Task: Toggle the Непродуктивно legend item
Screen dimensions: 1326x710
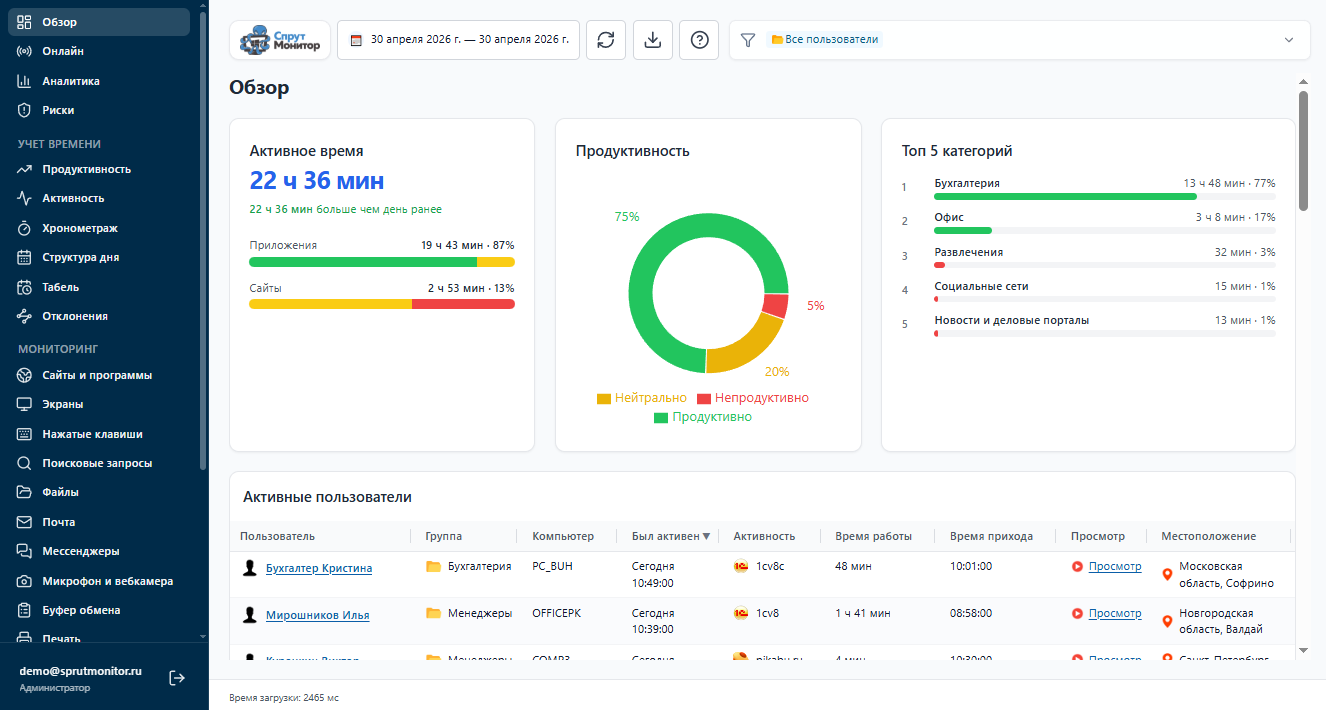Action: pyautogui.click(x=752, y=398)
